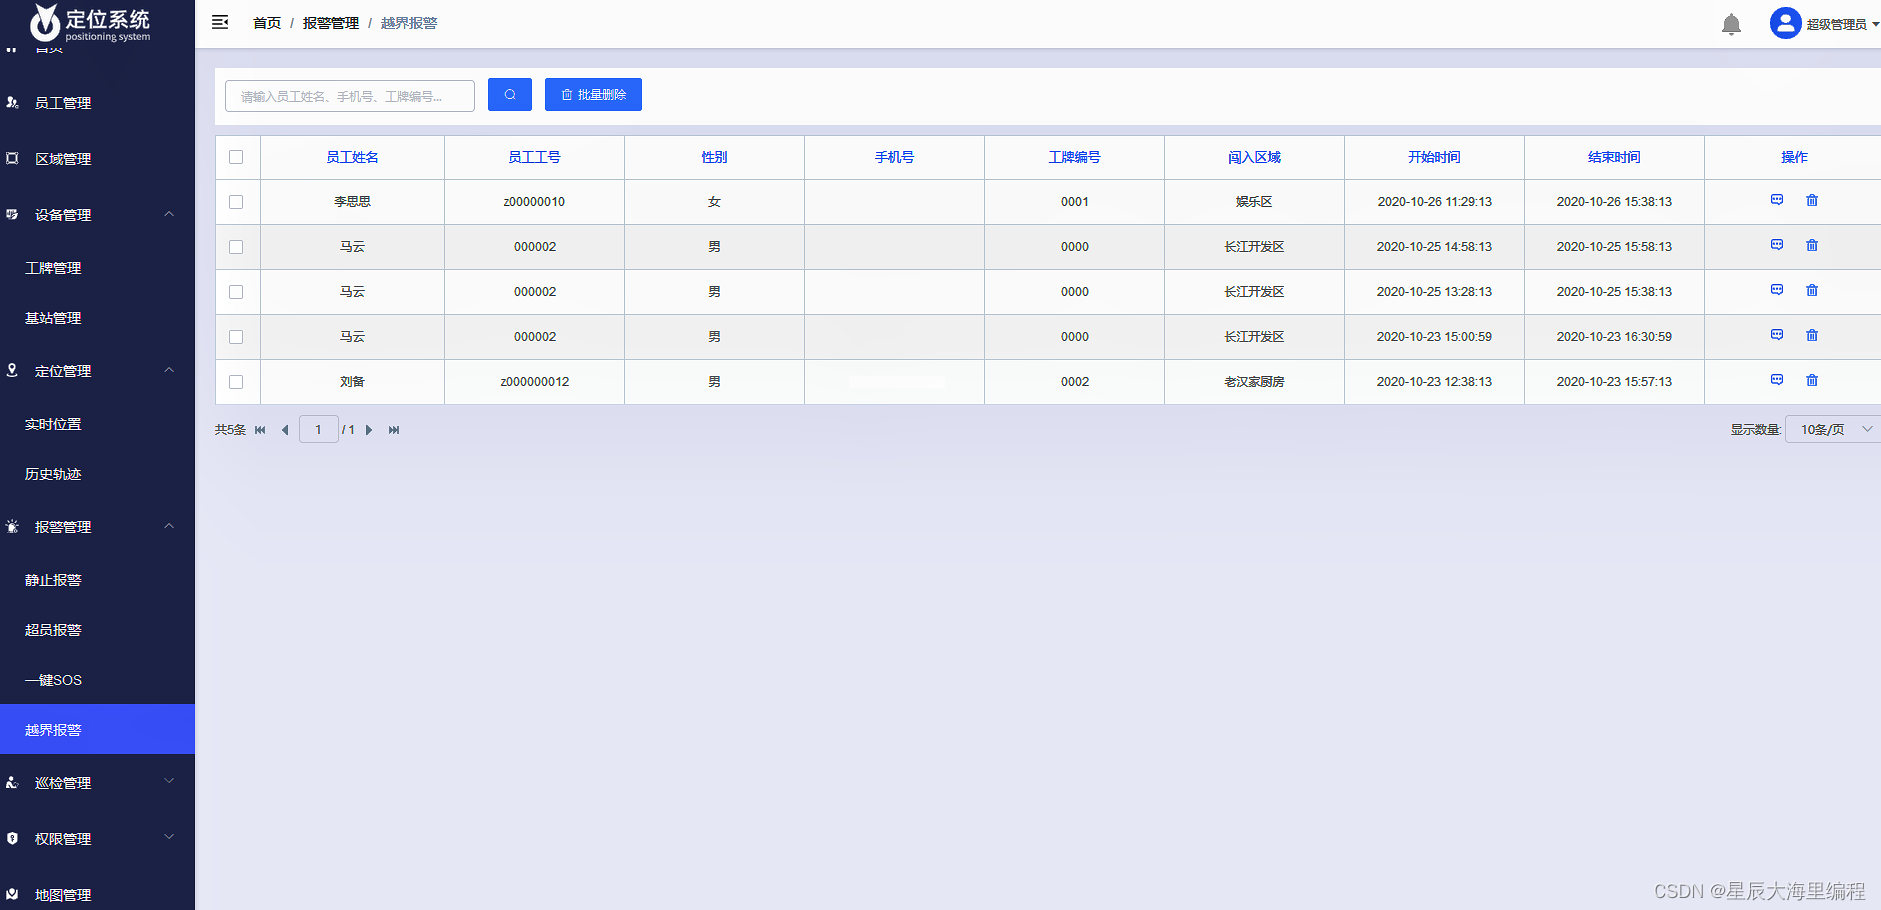
Task: Click 报警管理 breadcrumb link
Action: click(x=331, y=23)
